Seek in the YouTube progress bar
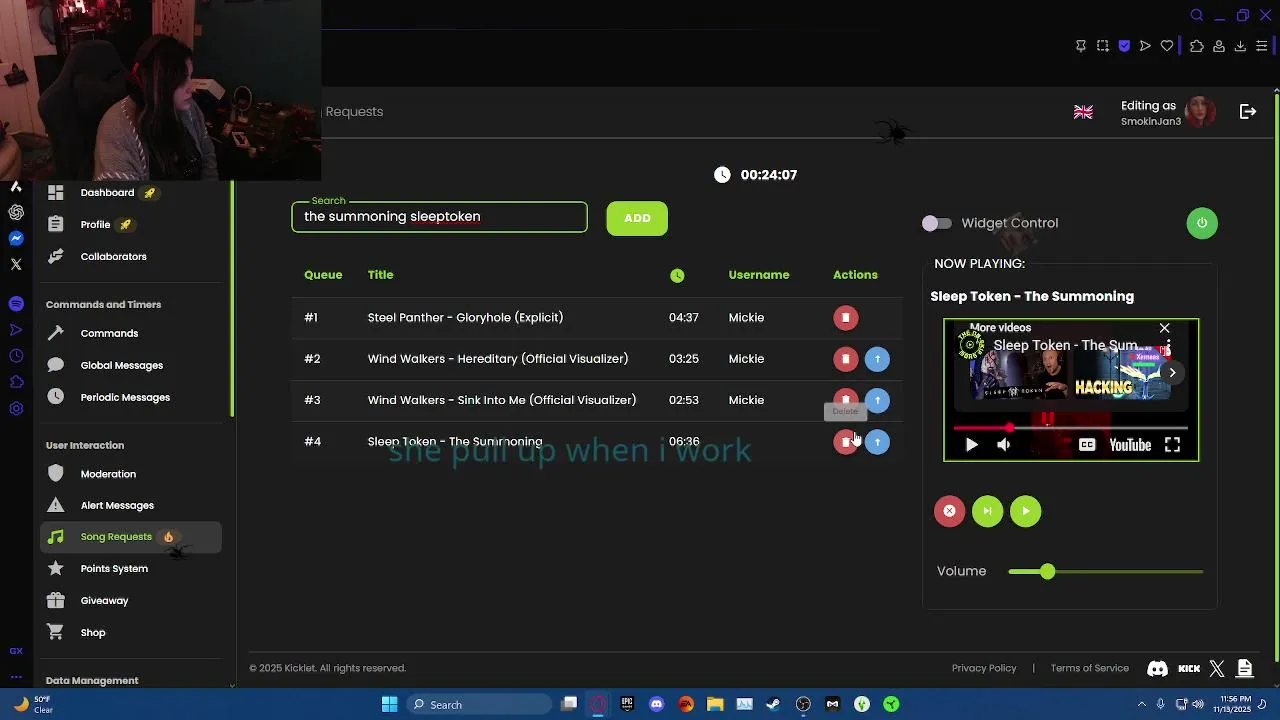Screen dimensions: 1280x720 pyautogui.click(x=1070, y=428)
